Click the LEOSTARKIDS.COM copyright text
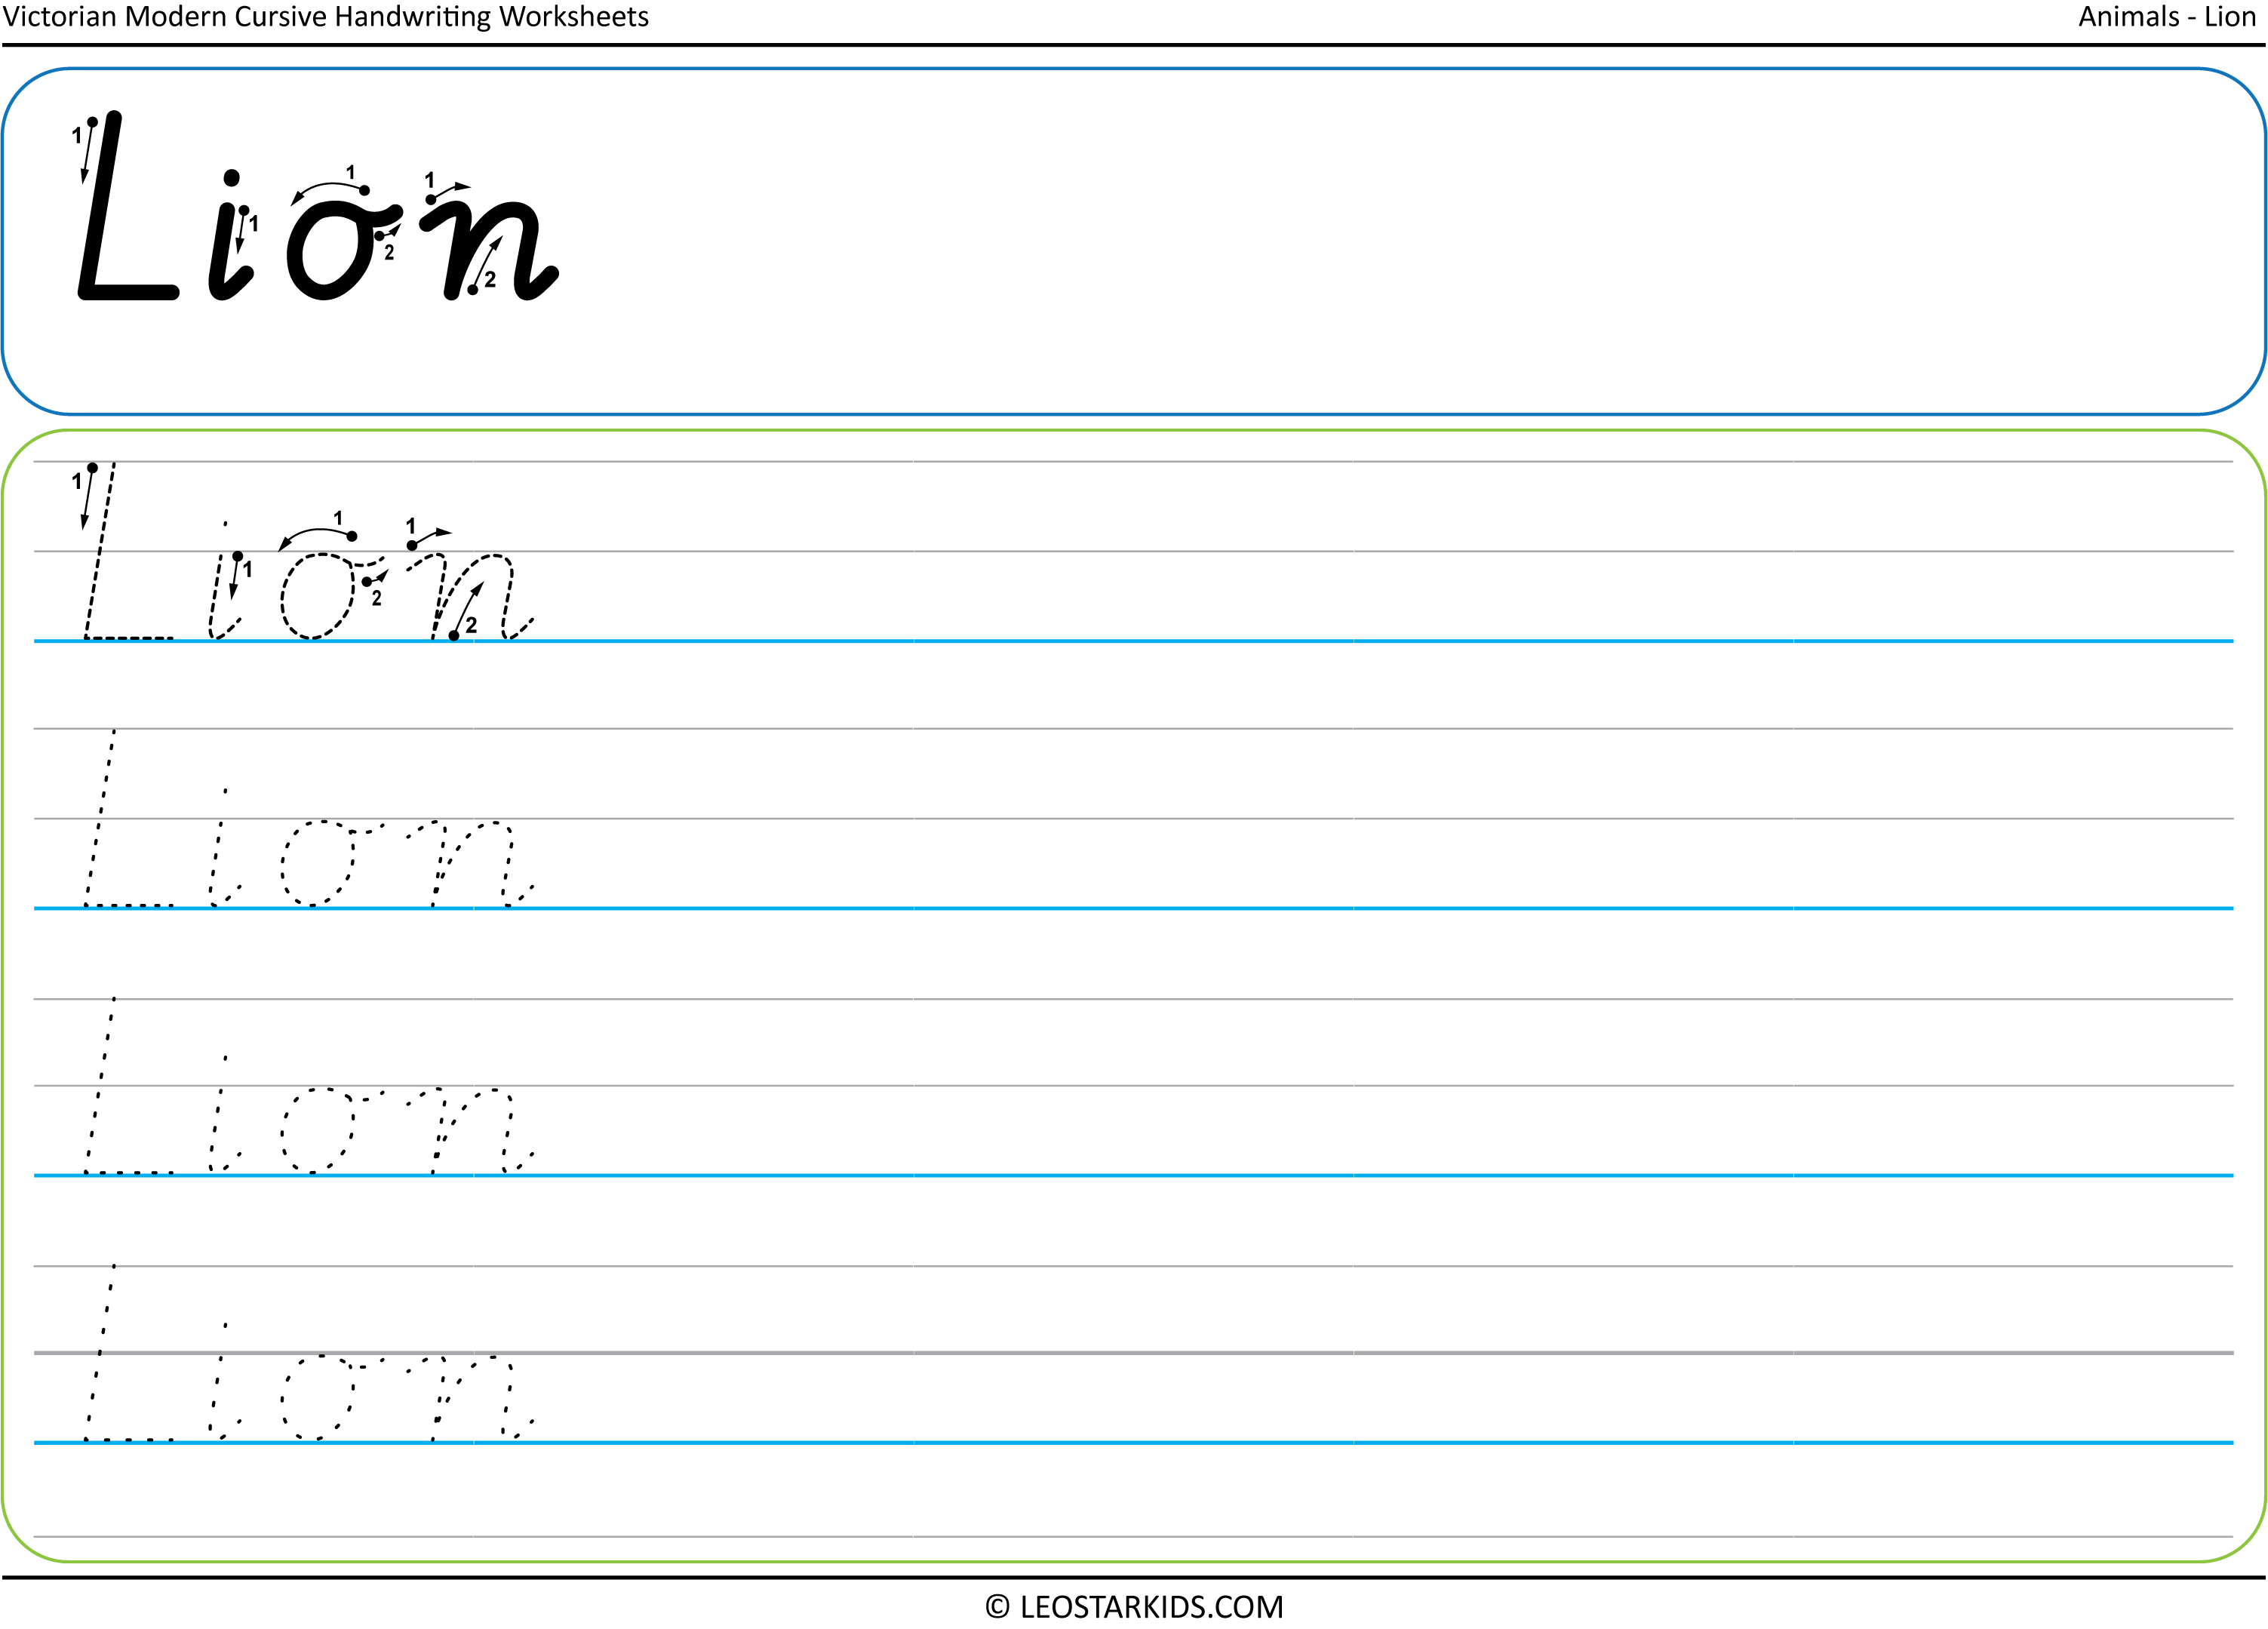The image size is (2268, 1629). click(x=1134, y=1606)
